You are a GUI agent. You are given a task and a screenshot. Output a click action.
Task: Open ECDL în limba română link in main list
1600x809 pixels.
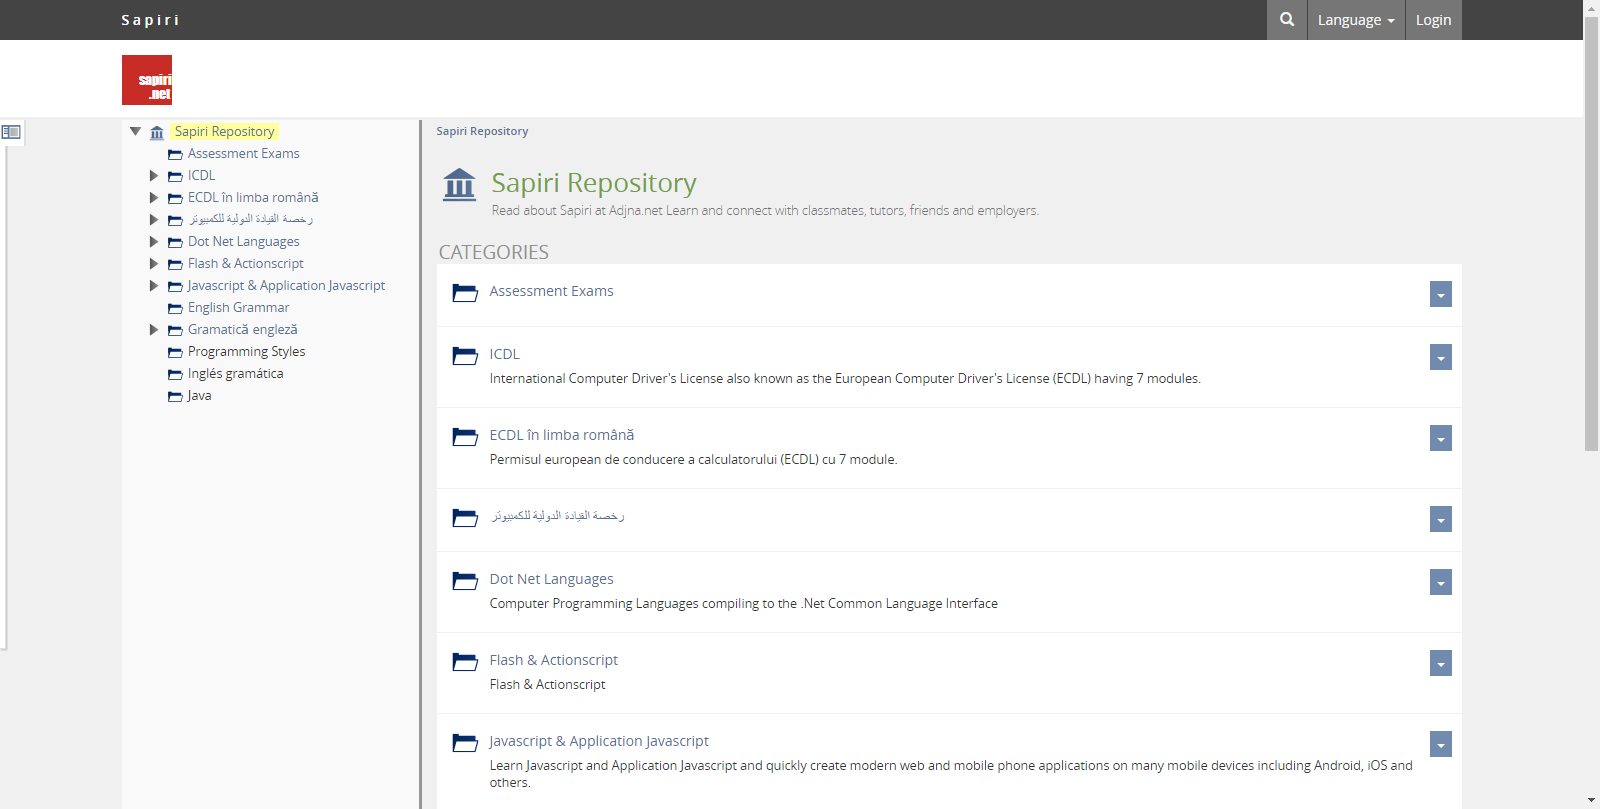(561, 435)
